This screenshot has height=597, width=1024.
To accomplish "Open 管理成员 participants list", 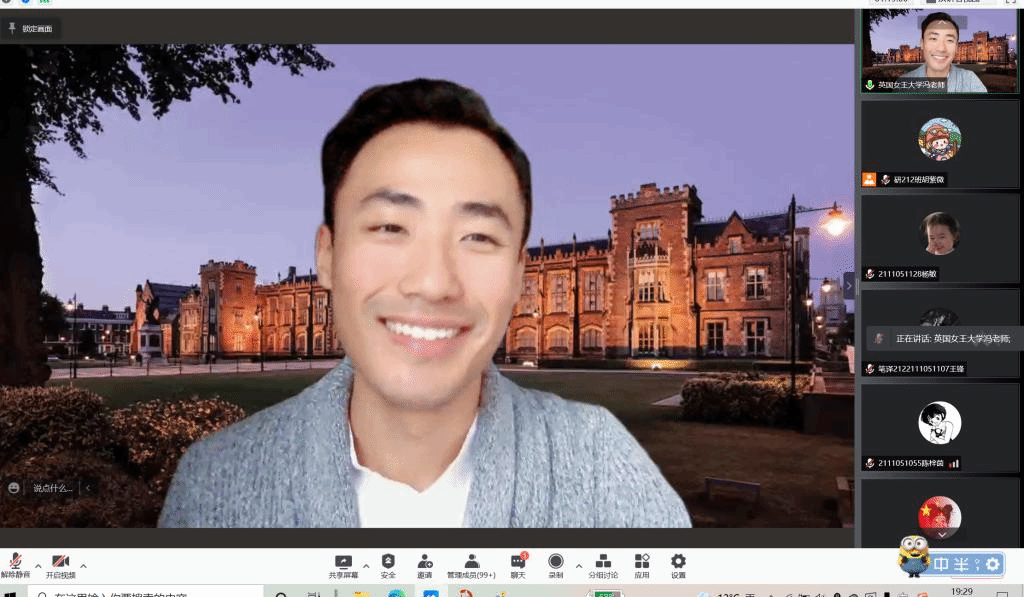I will click(471, 565).
